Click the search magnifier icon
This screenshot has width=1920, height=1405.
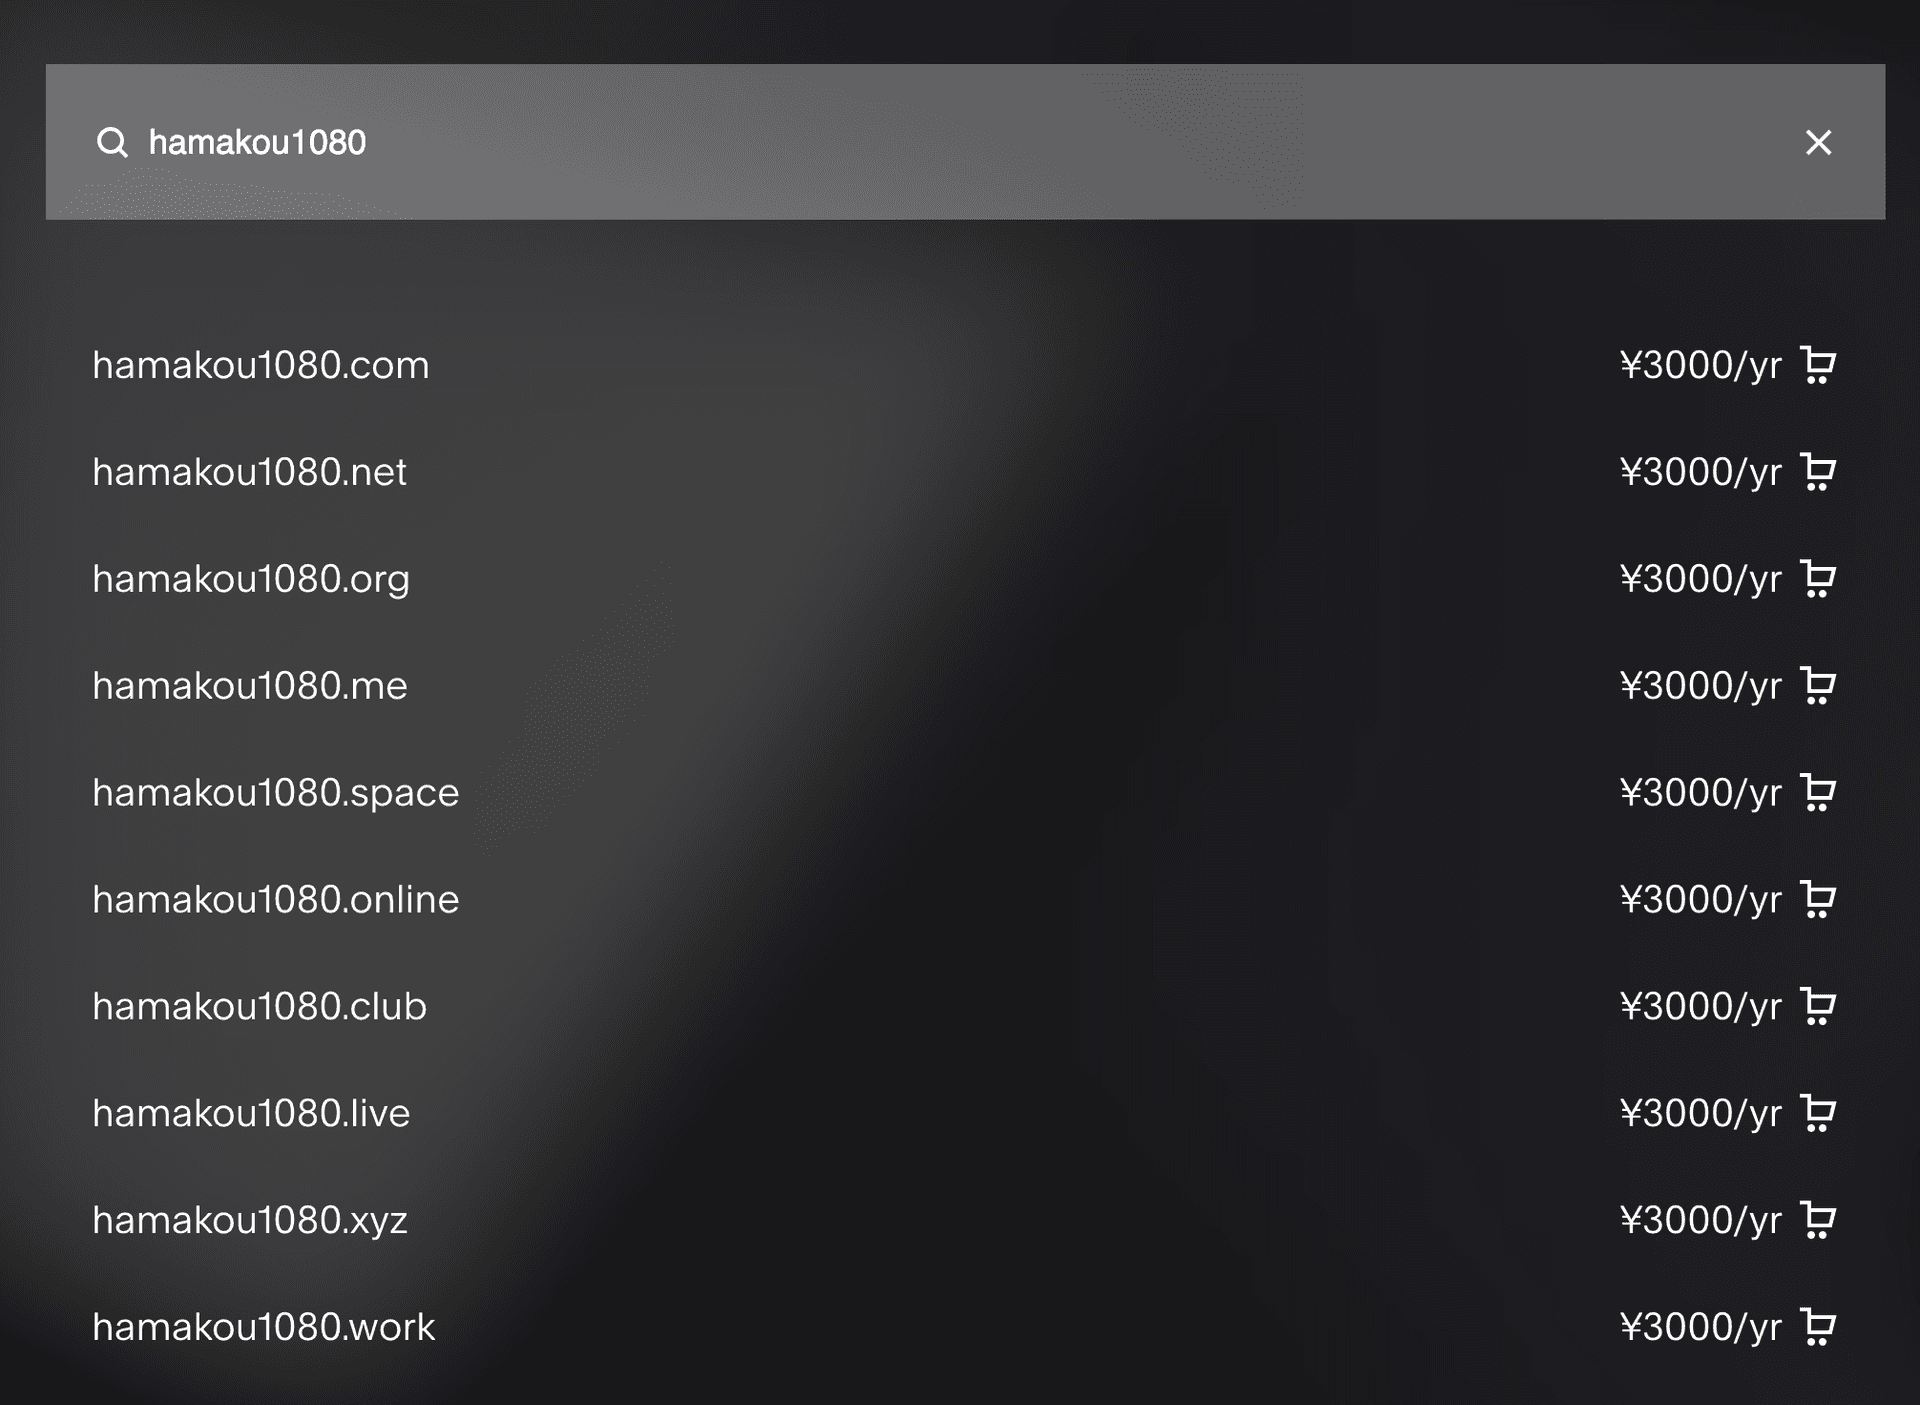(112, 143)
